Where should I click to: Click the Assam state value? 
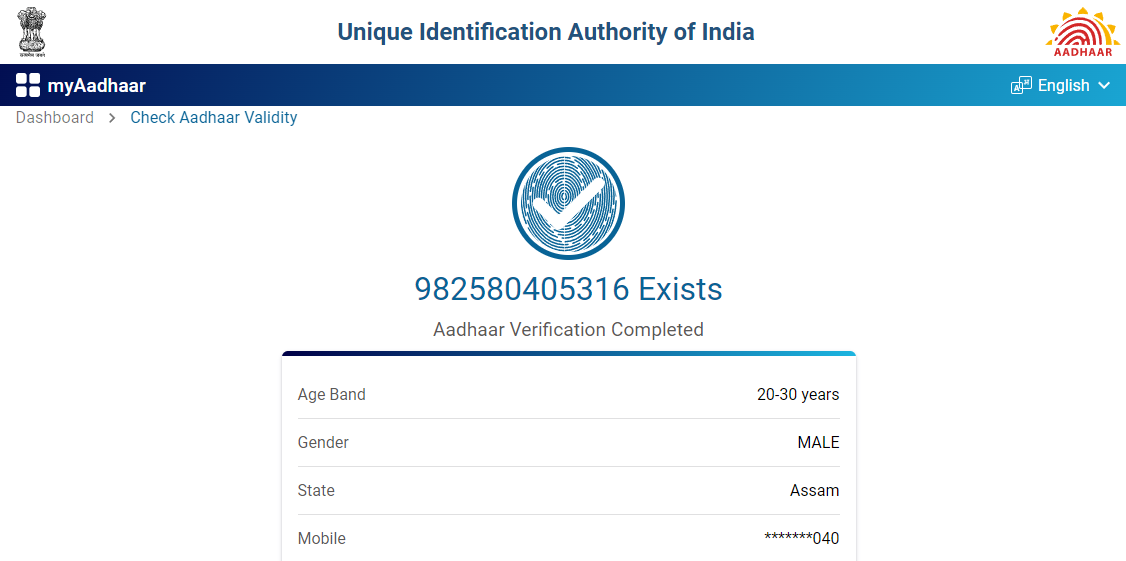814,491
